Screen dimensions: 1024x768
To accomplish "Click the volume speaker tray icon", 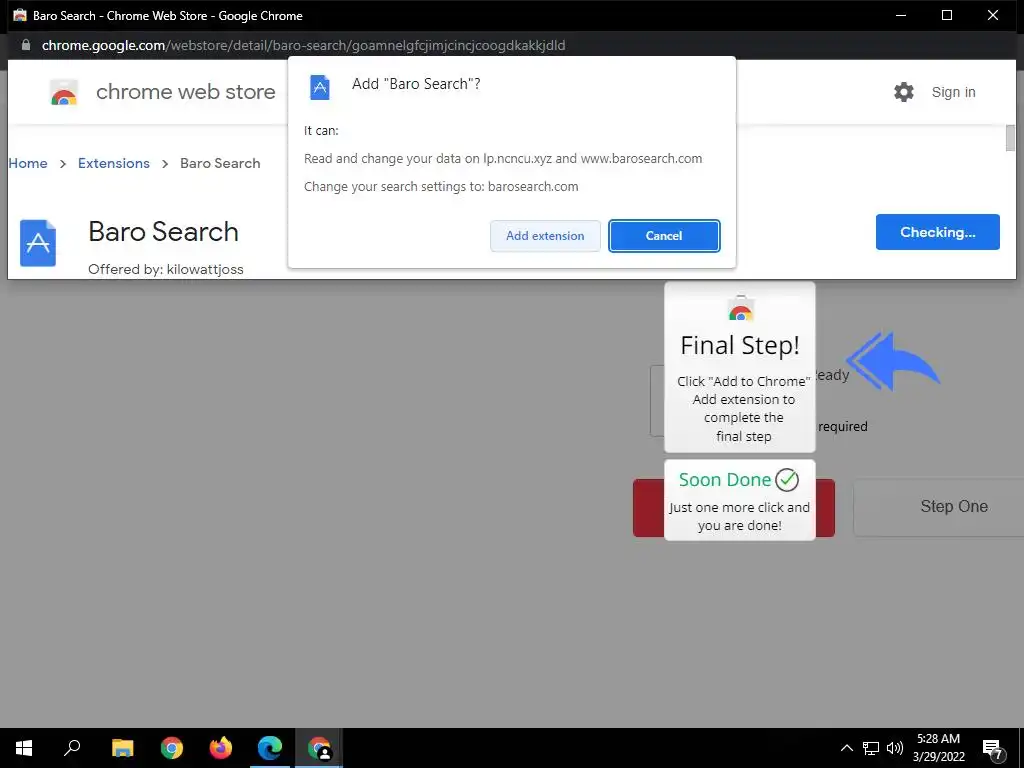I will [x=895, y=748].
